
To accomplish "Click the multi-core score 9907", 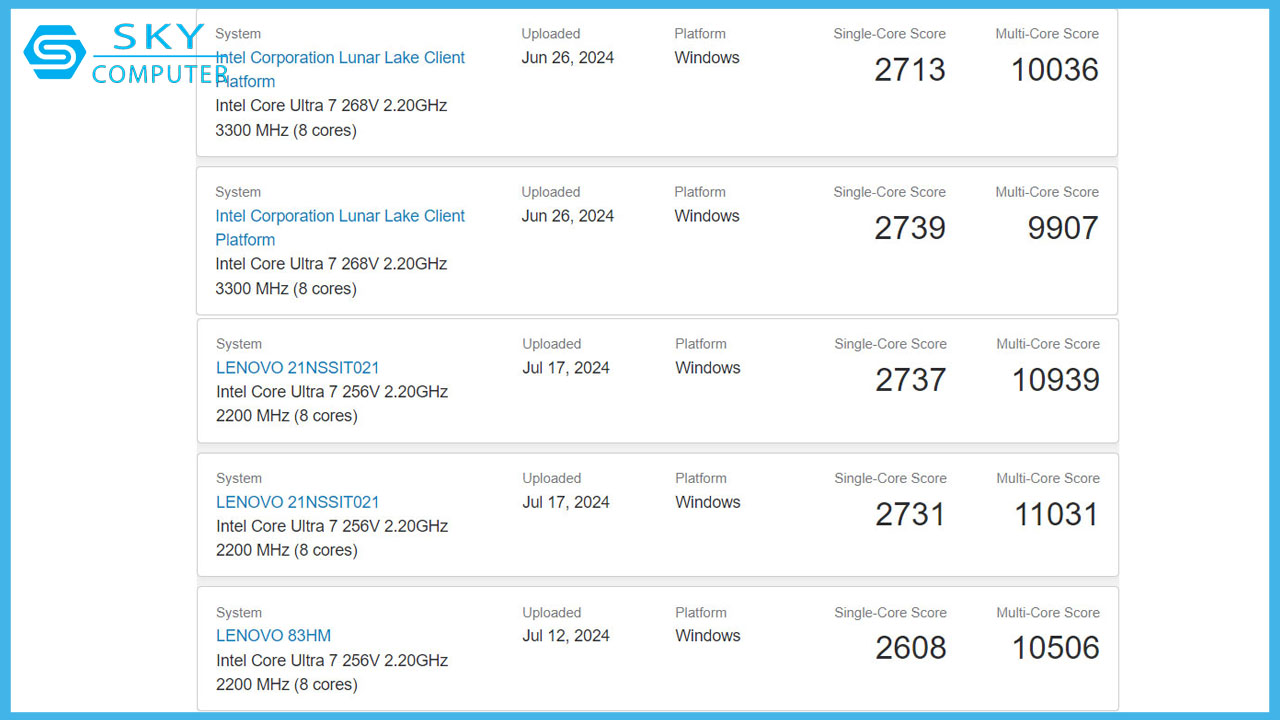I will pyautogui.click(x=1062, y=228).
